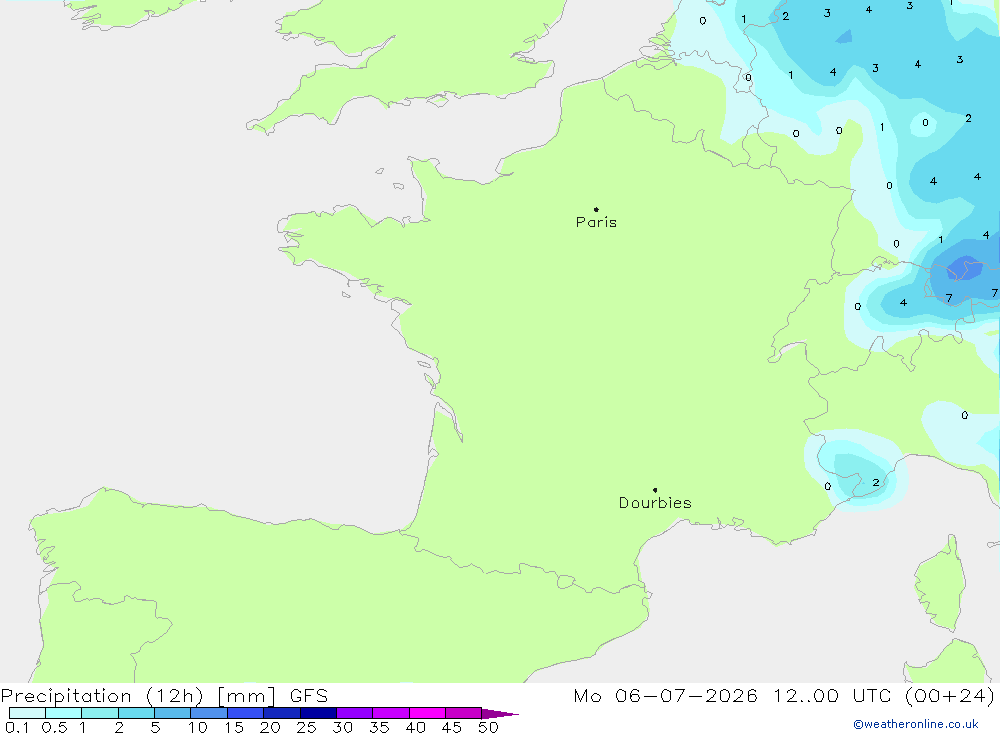Open the weatheronline.co.uk copyright link
The image size is (1000, 733).
[x=916, y=724]
